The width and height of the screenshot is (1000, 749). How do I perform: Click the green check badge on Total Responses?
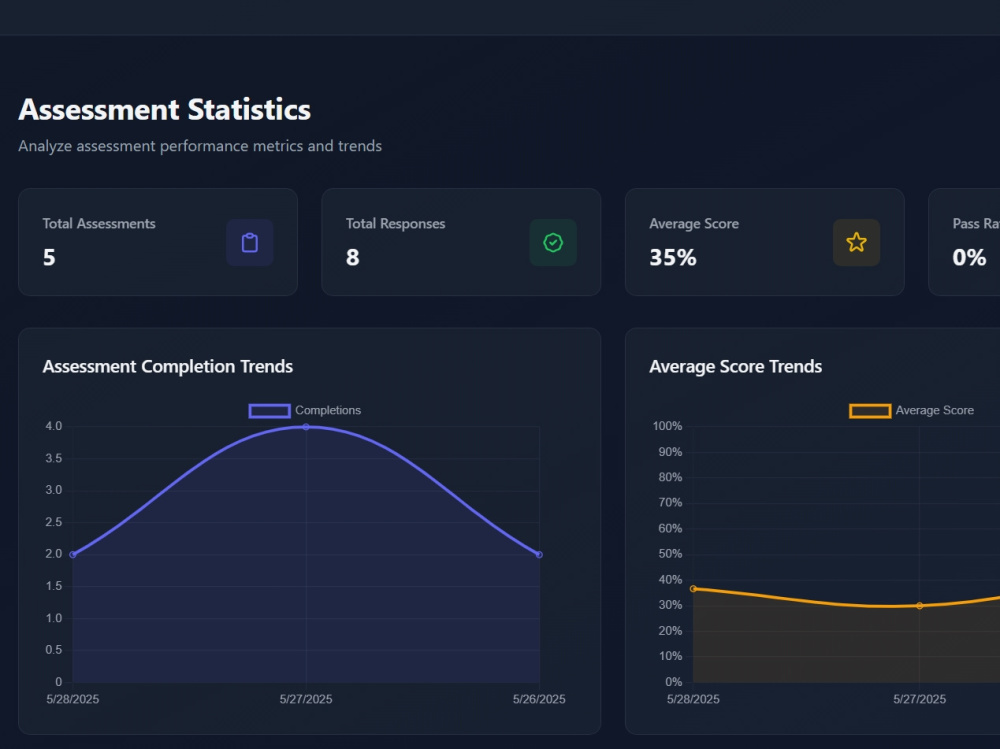coord(553,242)
